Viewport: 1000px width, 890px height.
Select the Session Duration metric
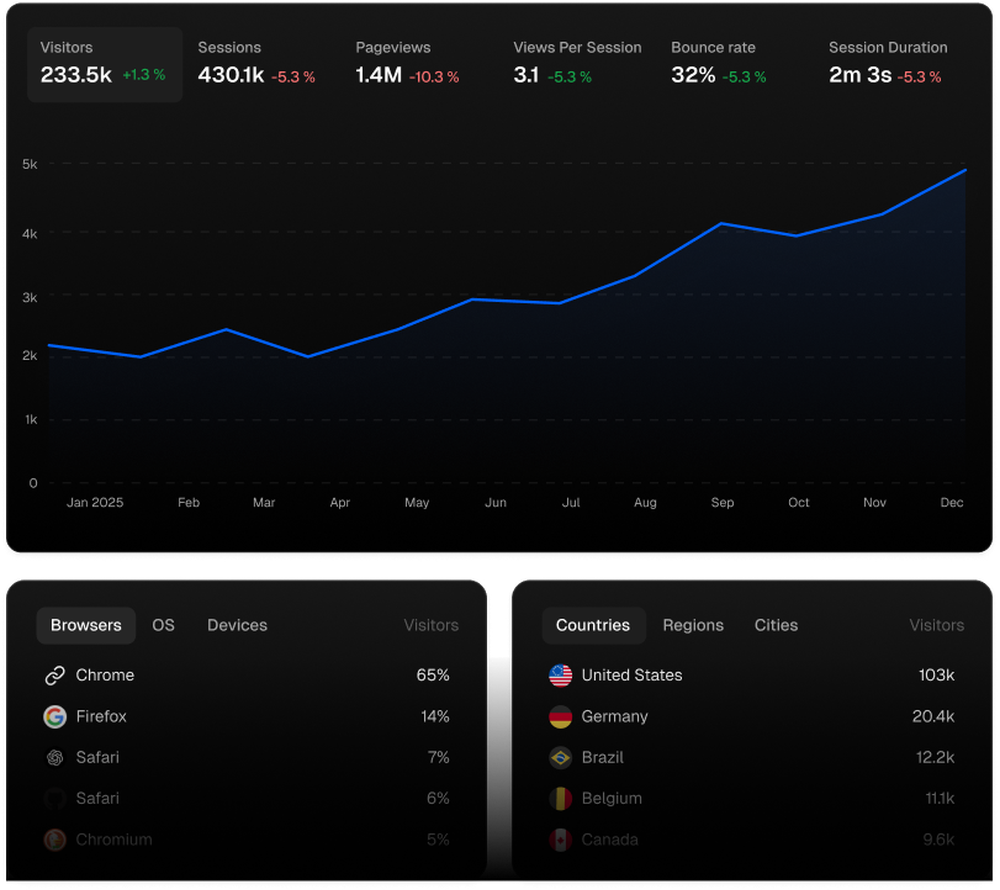tap(888, 64)
